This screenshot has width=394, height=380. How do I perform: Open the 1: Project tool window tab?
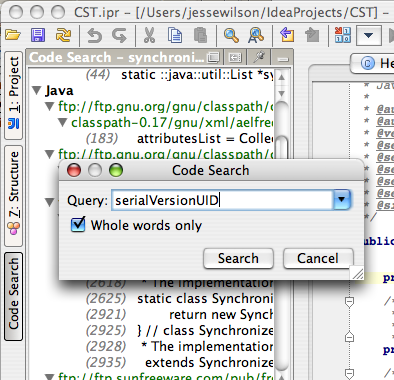(14, 95)
